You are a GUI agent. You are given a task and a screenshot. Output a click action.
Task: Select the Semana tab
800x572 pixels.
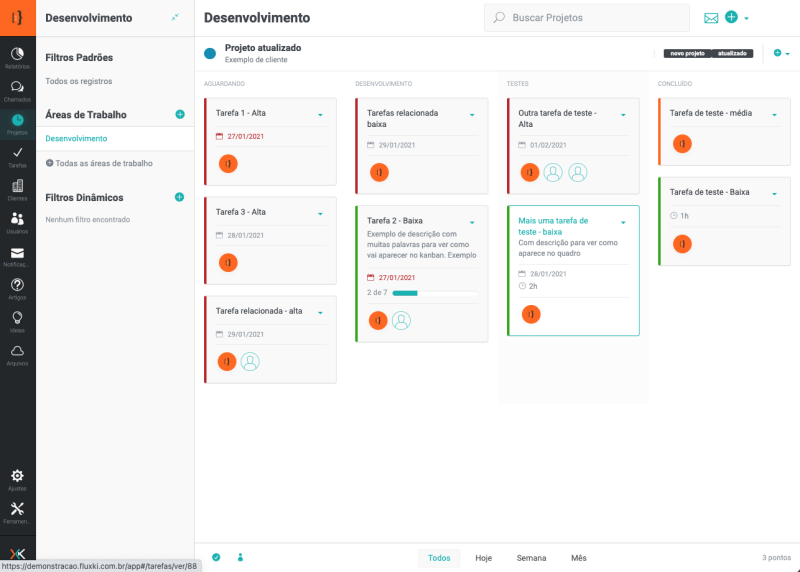(x=531, y=558)
